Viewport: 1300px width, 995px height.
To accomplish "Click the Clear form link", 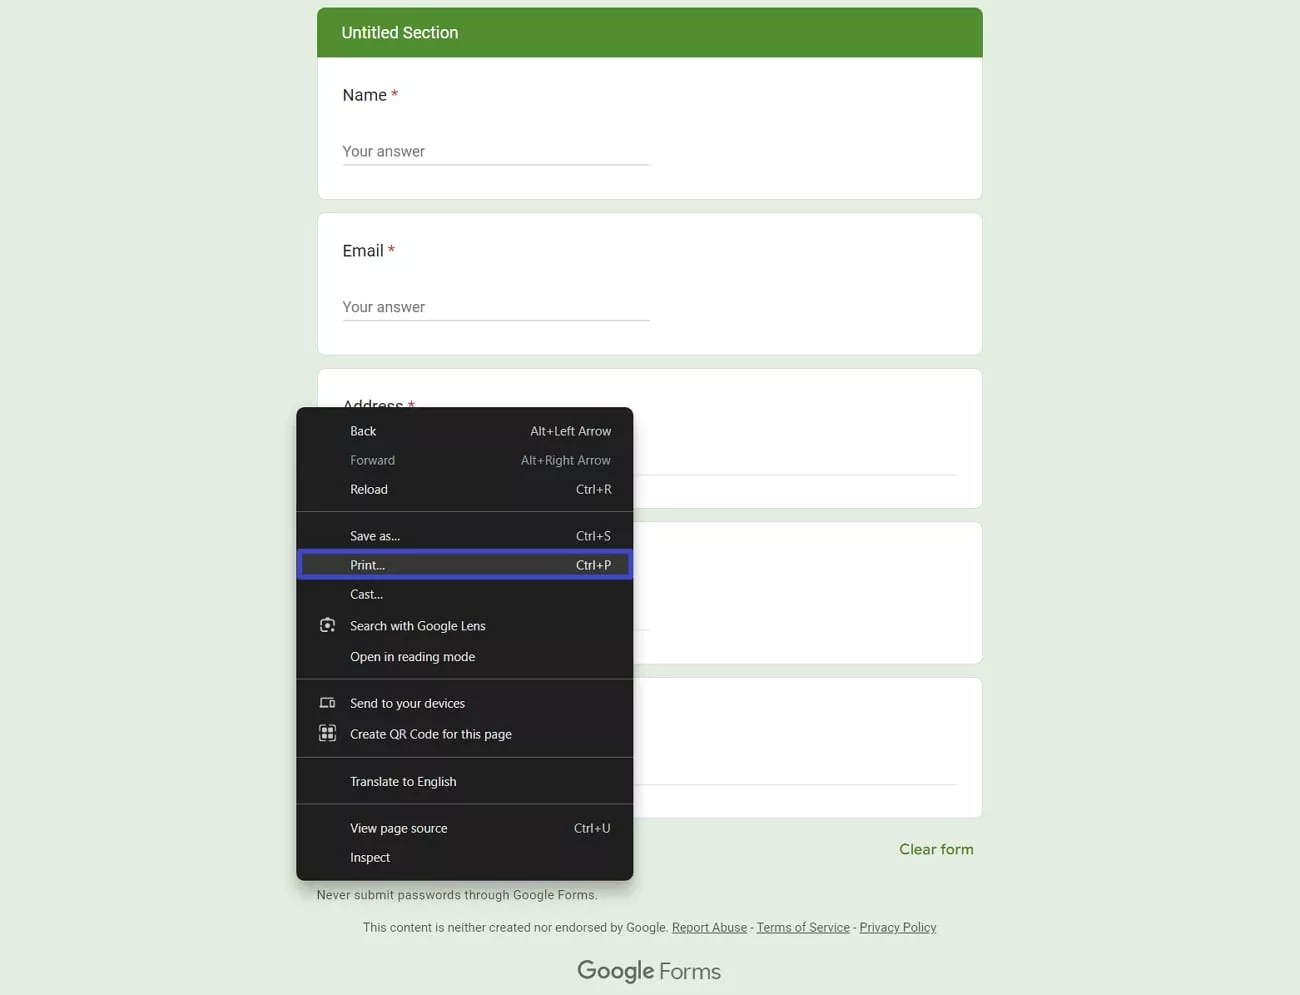I will point(936,848).
